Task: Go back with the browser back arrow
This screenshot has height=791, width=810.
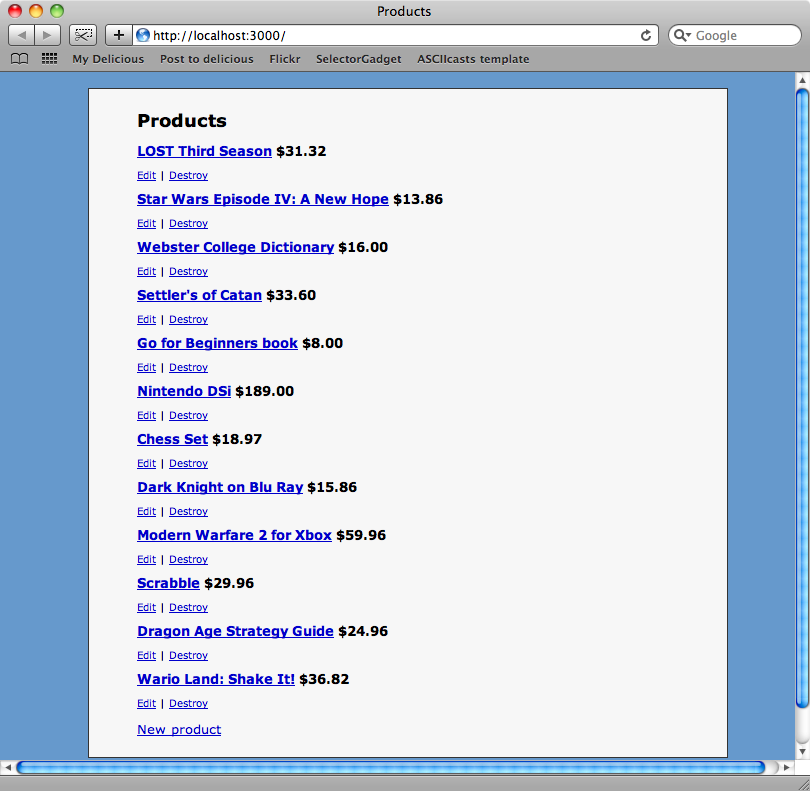Action: coord(22,35)
